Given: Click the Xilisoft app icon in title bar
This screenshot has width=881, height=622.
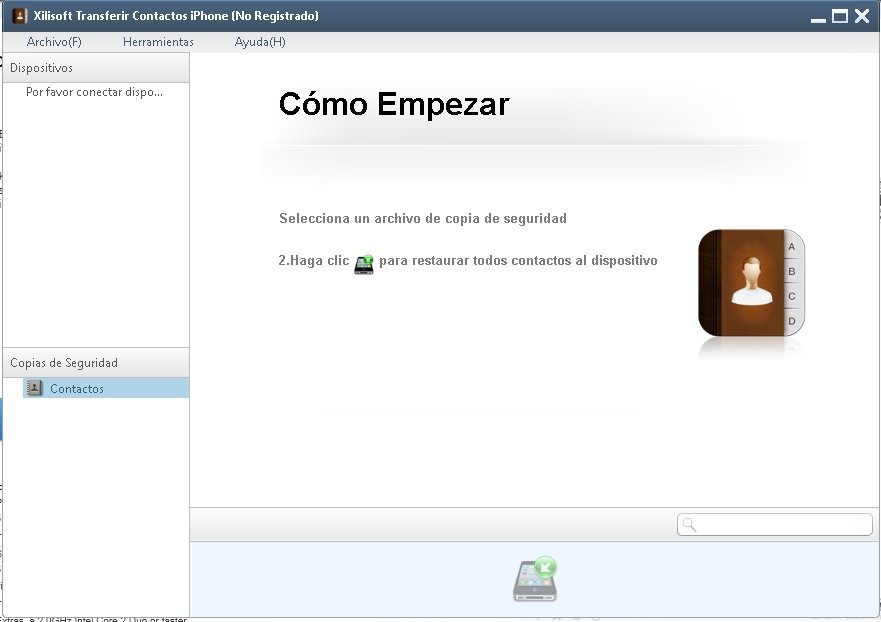Looking at the screenshot, I should coord(20,16).
